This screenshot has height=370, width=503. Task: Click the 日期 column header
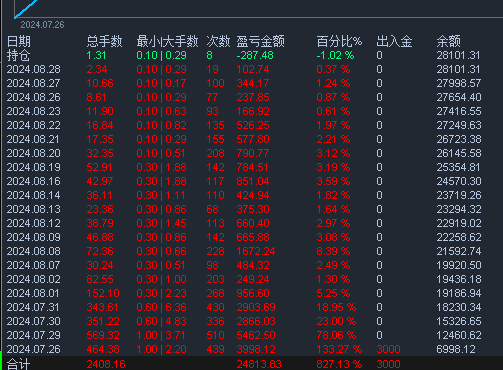[19, 42]
